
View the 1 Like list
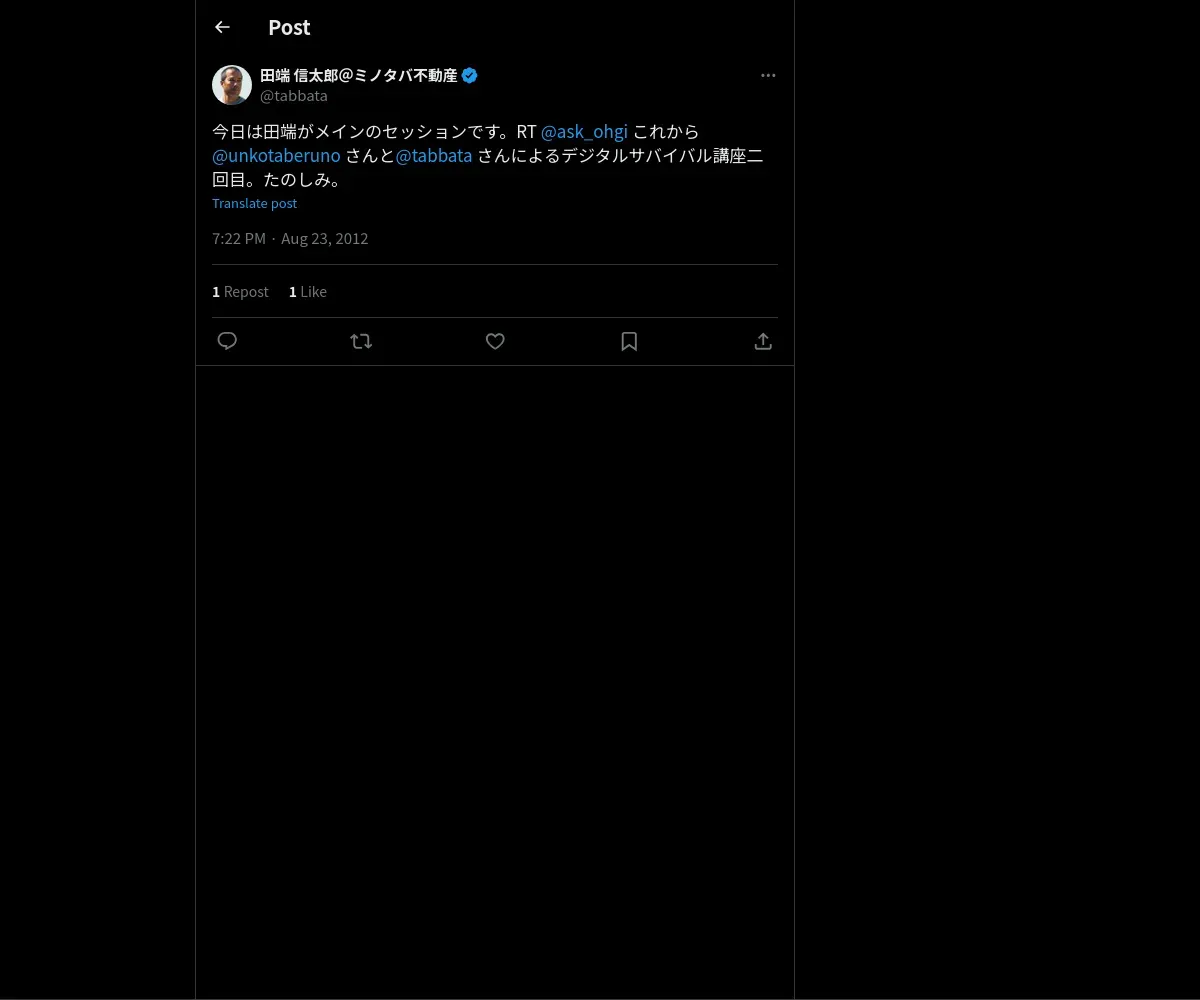308,291
